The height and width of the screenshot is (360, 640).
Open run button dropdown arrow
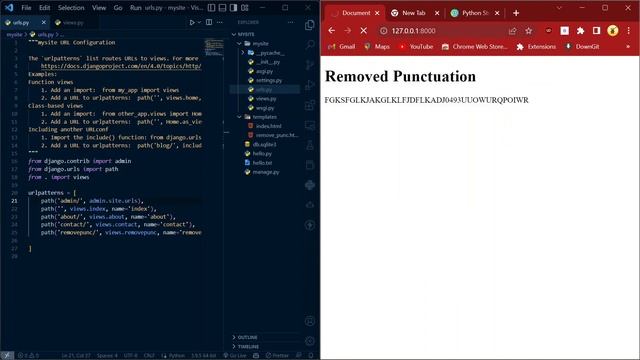point(199,22)
